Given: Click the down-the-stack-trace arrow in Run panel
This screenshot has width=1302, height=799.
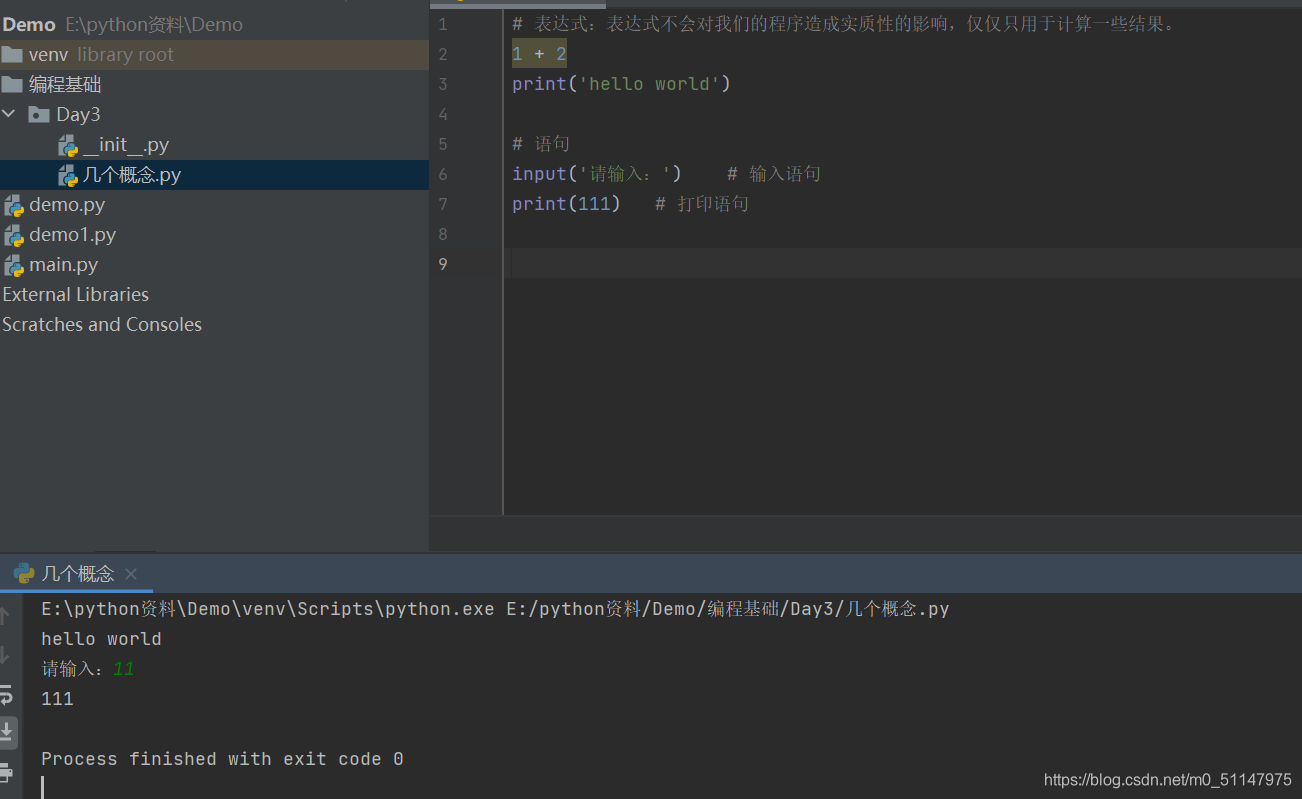Looking at the screenshot, I should point(4,655).
